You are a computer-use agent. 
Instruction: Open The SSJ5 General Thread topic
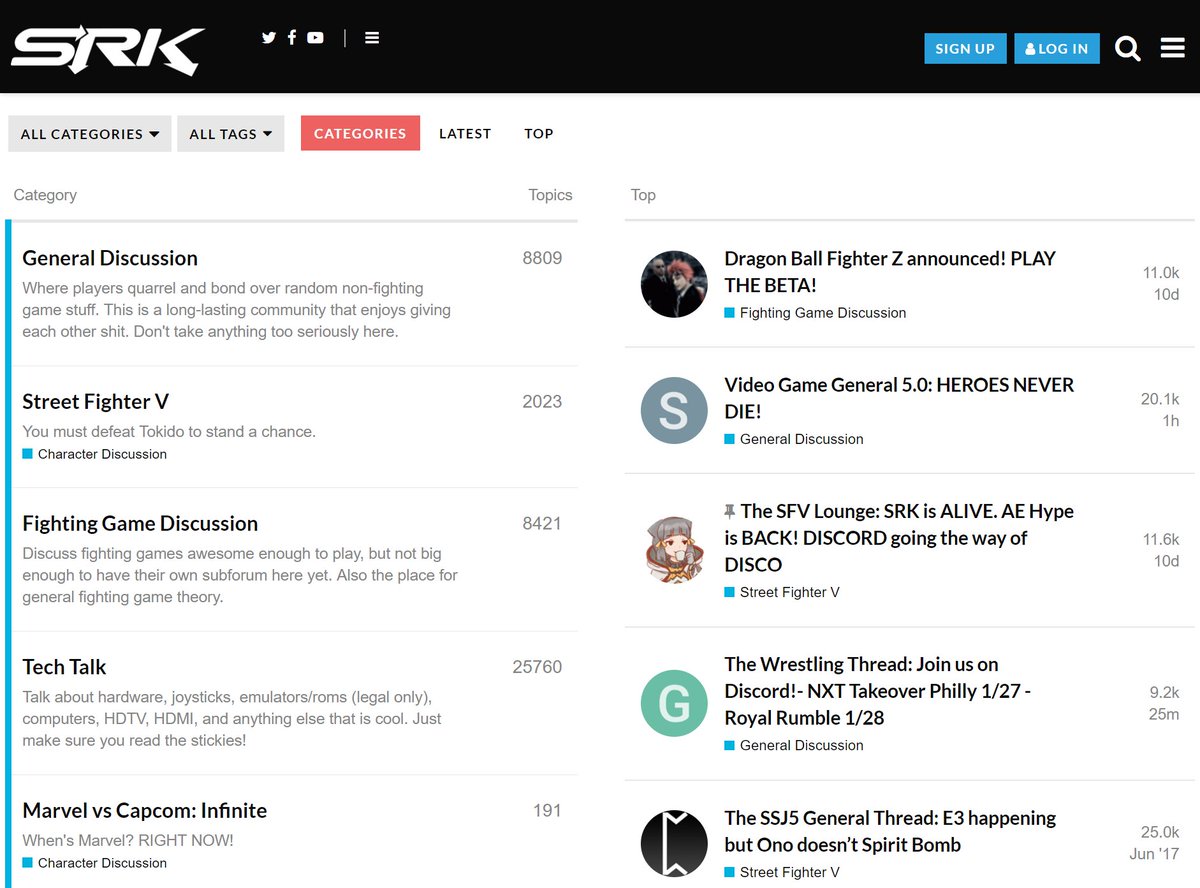pos(890,831)
